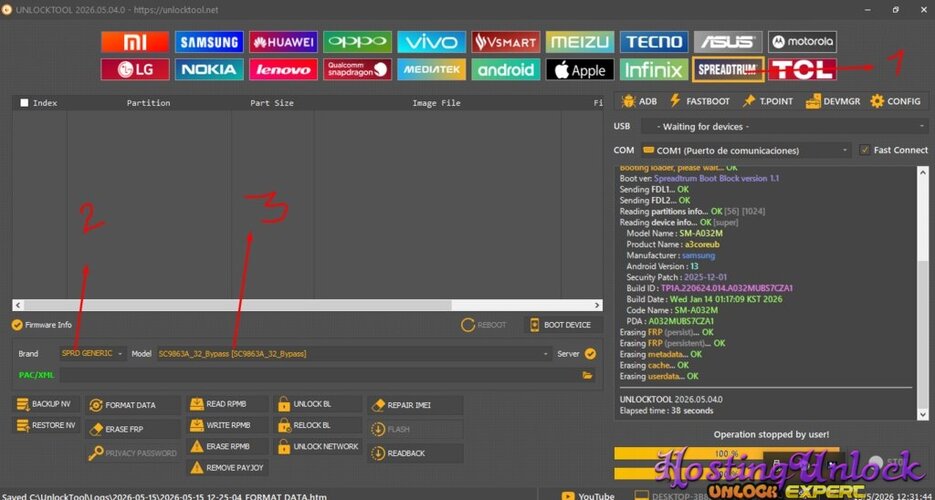Click the REPAIR IMEI button
This screenshot has height=500, width=935.
tap(415, 405)
